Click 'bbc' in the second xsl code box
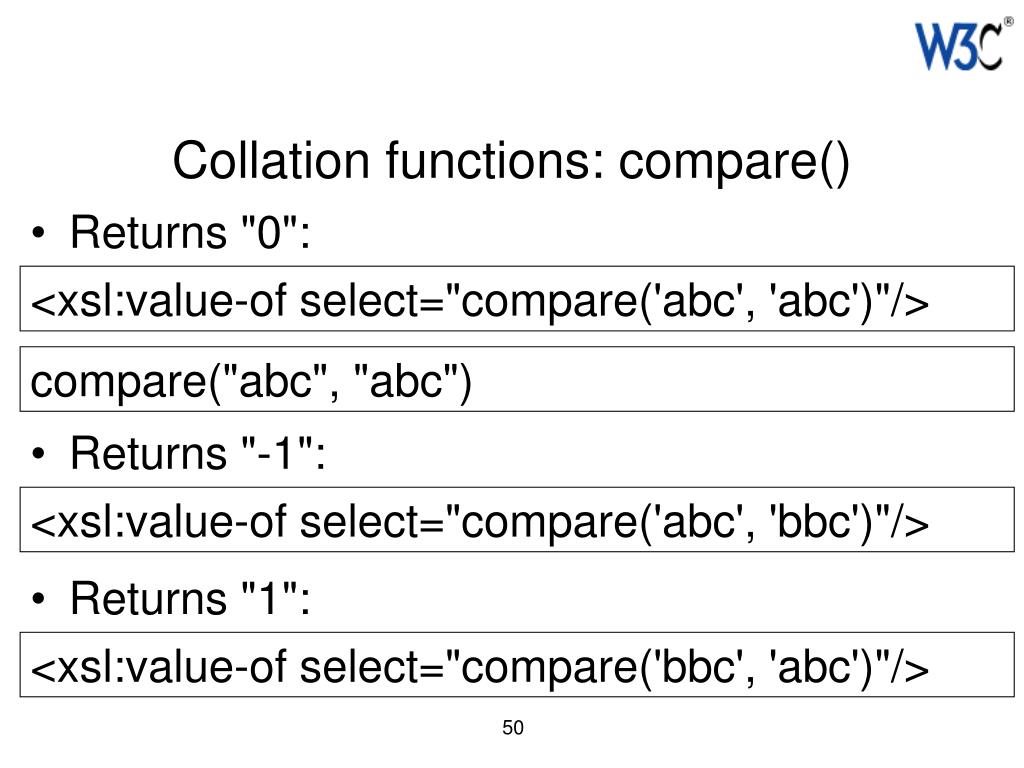The height and width of the screenshot is (768, 1024). click(x=816, y=522)
